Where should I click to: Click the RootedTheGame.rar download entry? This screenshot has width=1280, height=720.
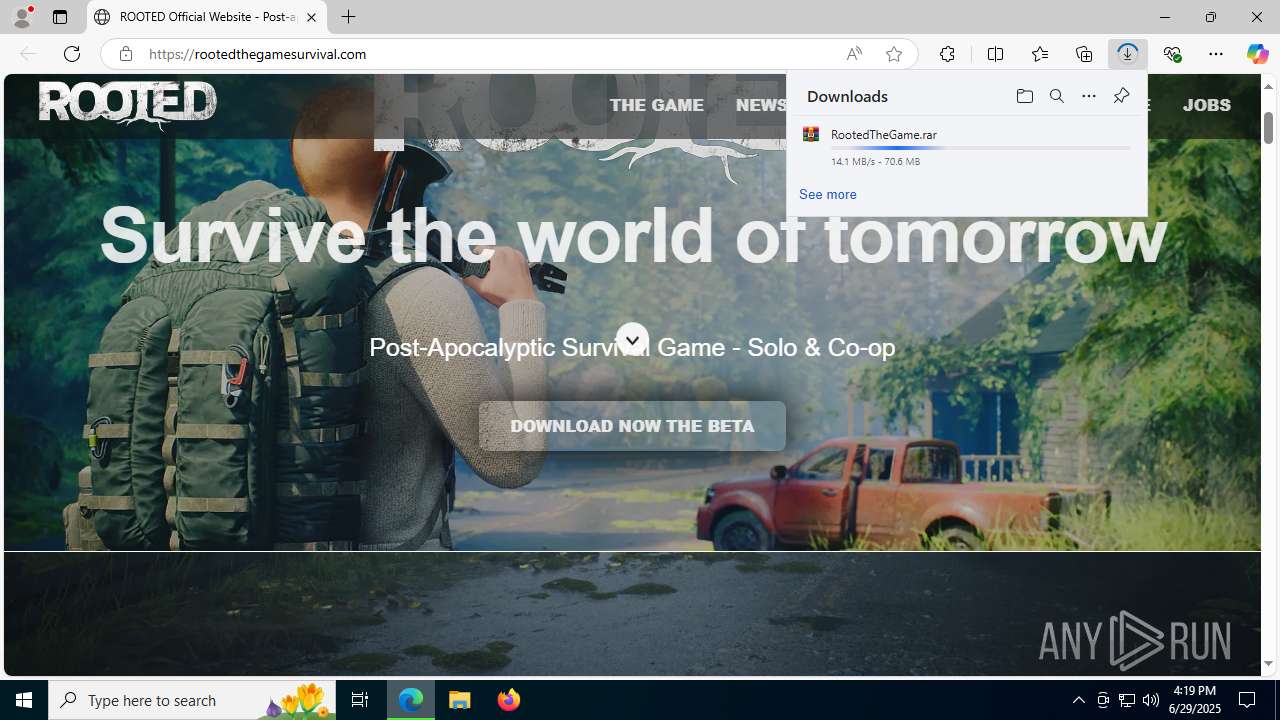point(967,147)
